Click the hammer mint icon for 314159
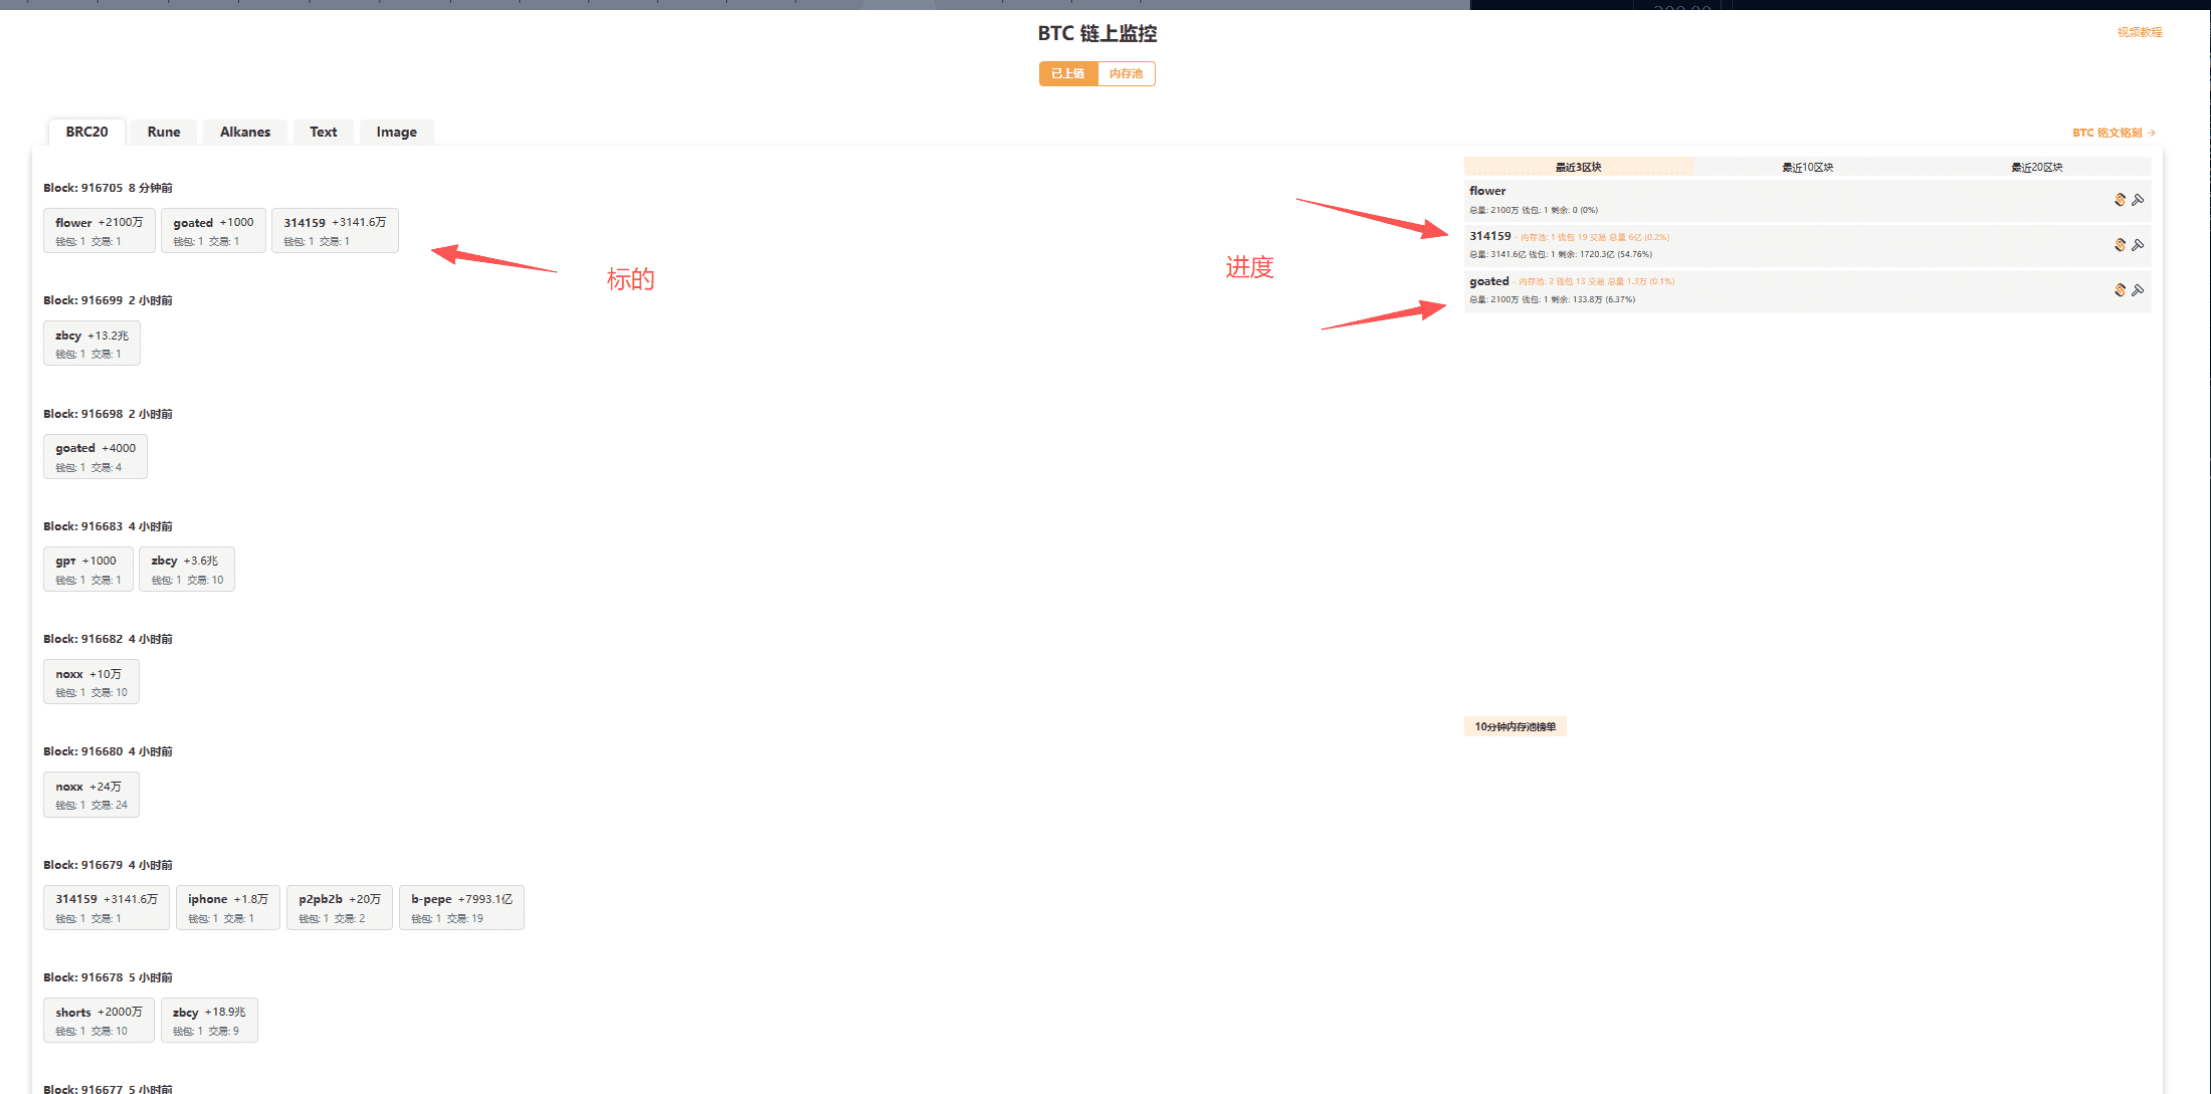2211x1094 pixels. (x=2137, y=245)
